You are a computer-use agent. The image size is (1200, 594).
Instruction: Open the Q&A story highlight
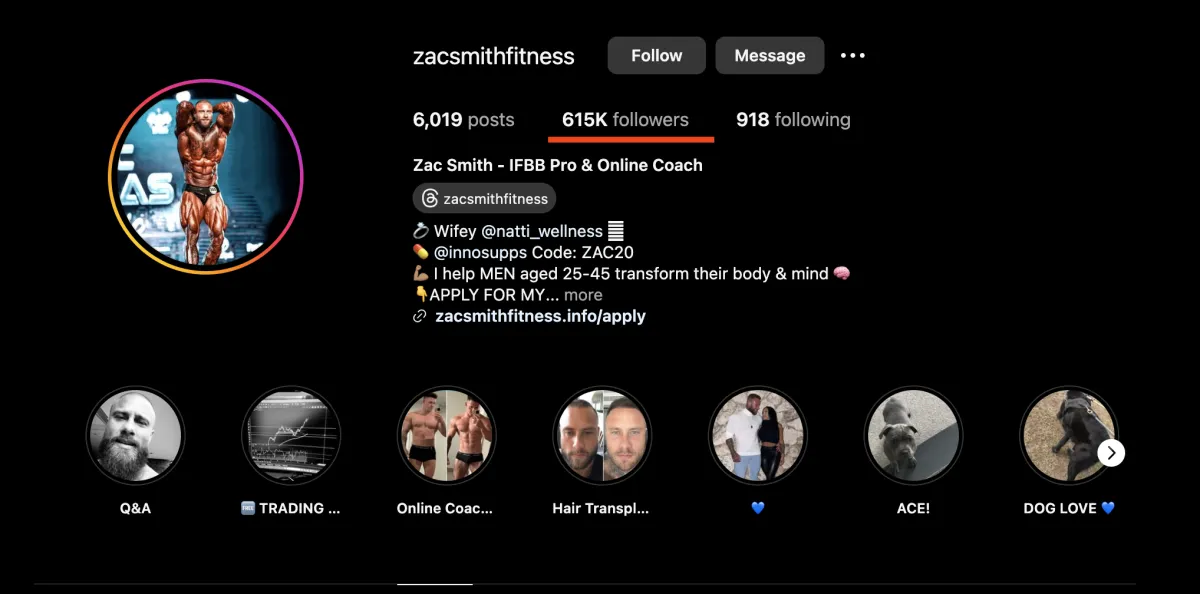pos(135,436)
